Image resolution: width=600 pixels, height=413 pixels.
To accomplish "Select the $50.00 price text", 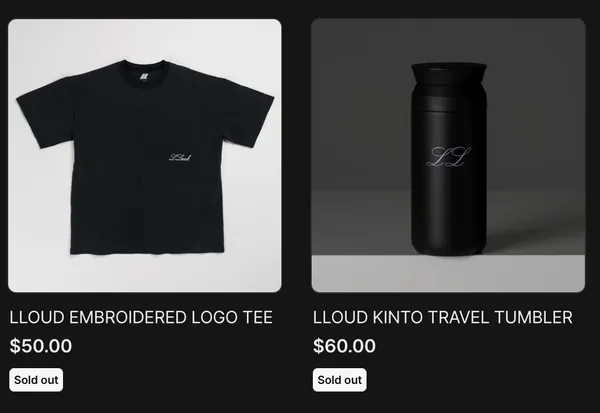I will pos(41,346).
